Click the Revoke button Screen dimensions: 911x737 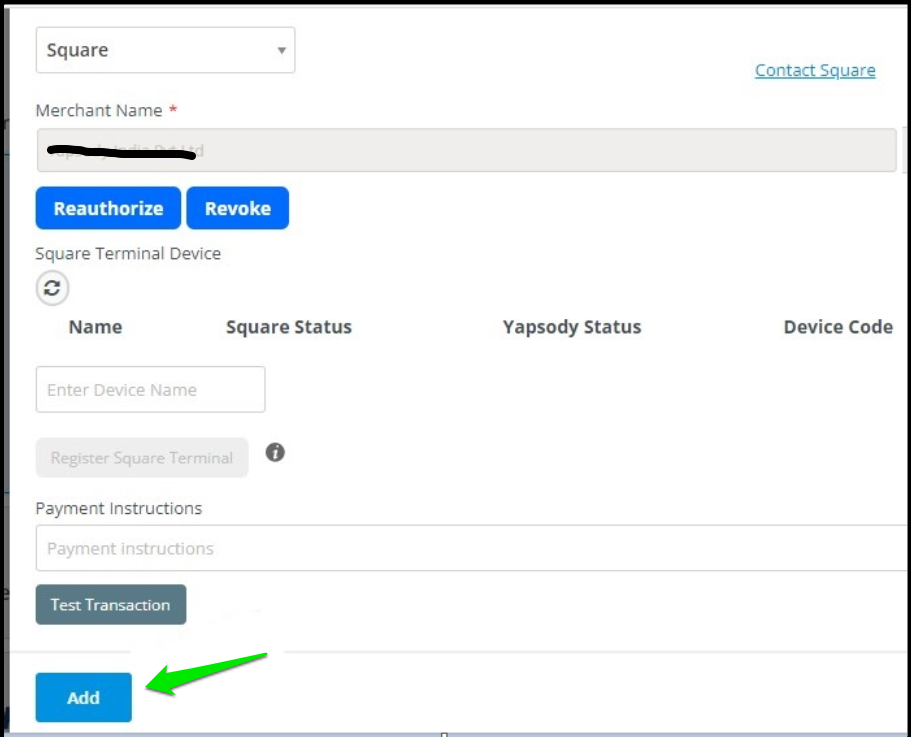[238, 208]
